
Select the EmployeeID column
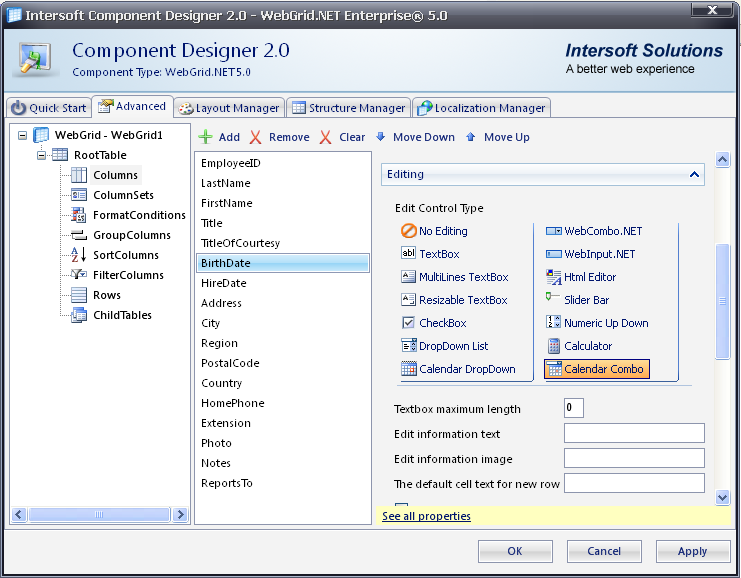coord(283,163)
